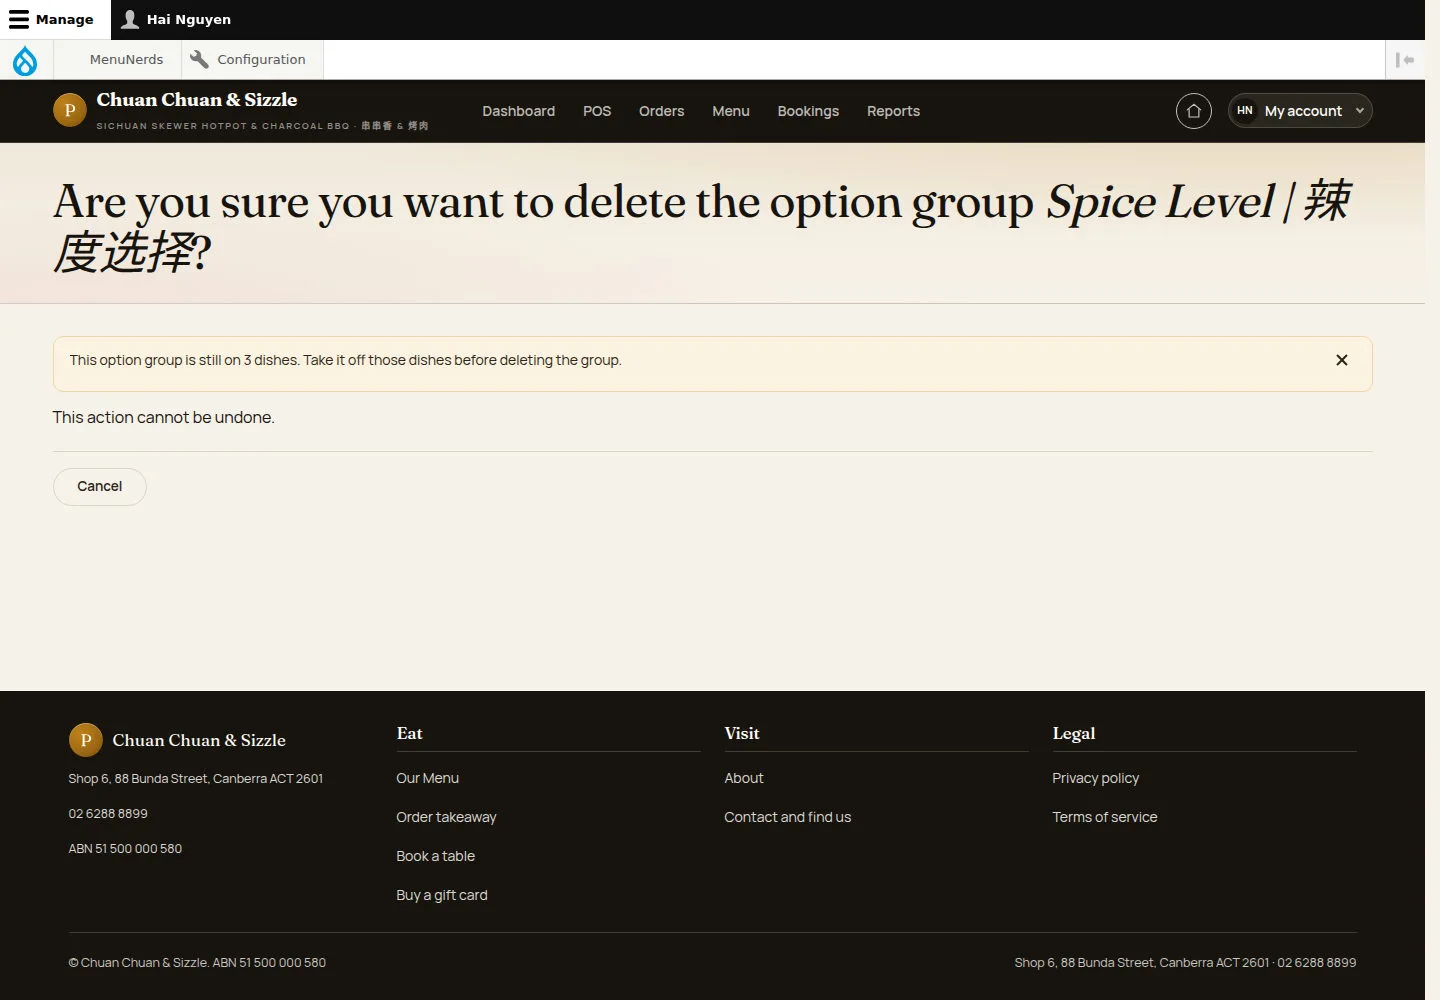Open Reports in main navigation
Screen dimensions: 1440x1000
point(893,111)
